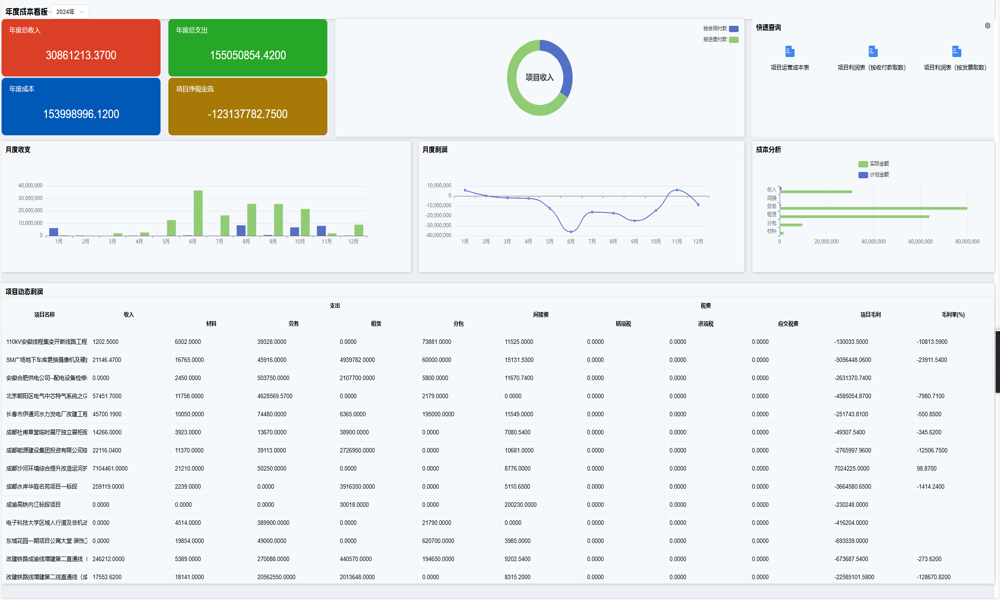Toggle 计划金额 legend in 成本分析 chart
This screenshot has height=600, width=1000.
(863, 175)
